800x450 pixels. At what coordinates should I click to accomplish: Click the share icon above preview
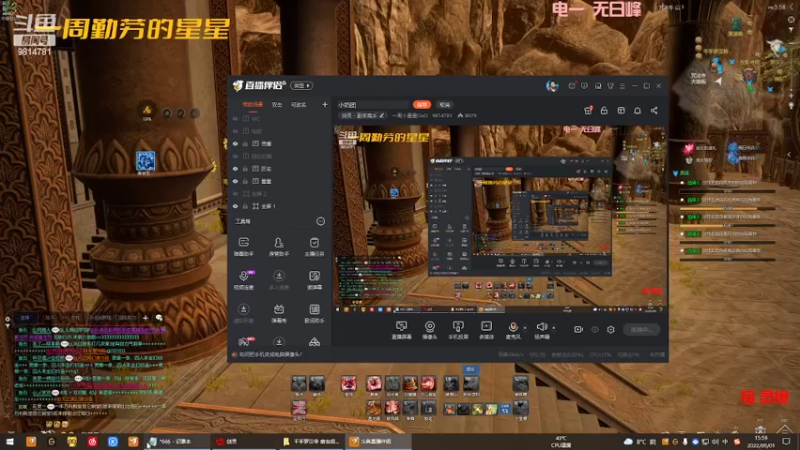point(654,110)
